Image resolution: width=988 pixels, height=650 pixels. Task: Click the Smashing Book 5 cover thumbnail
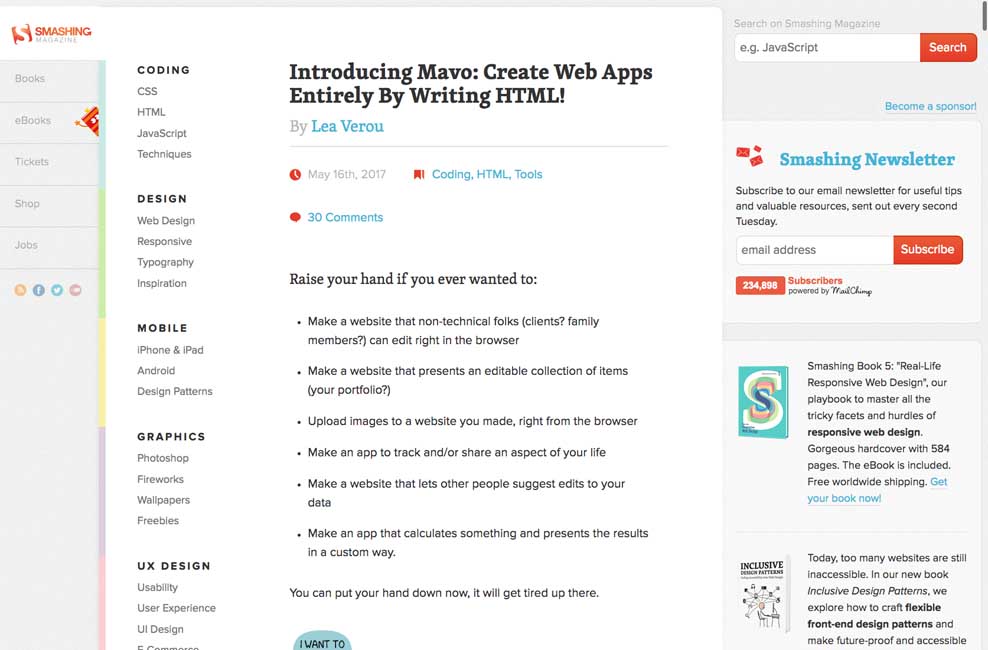[763, 402]
